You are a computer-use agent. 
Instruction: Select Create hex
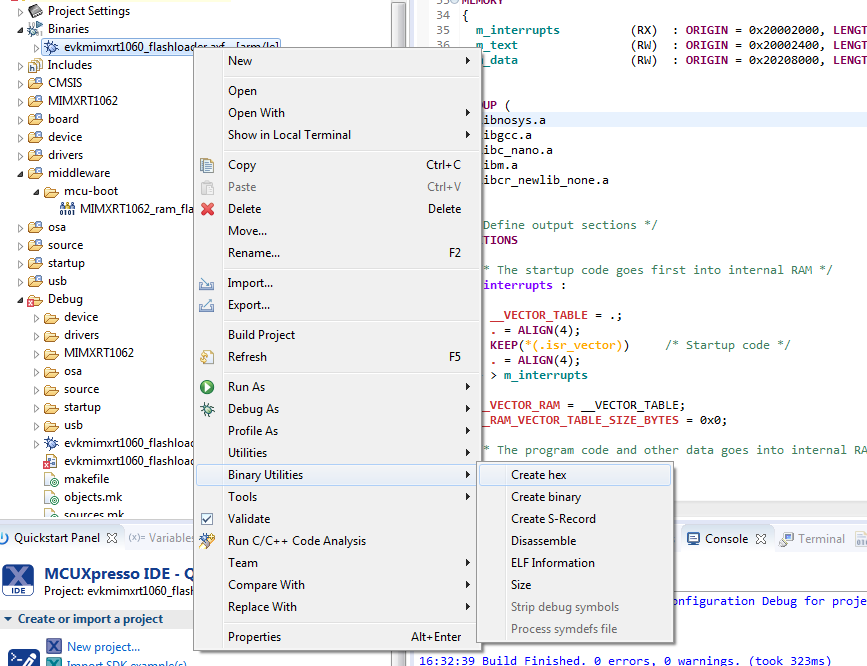point(575,475)
